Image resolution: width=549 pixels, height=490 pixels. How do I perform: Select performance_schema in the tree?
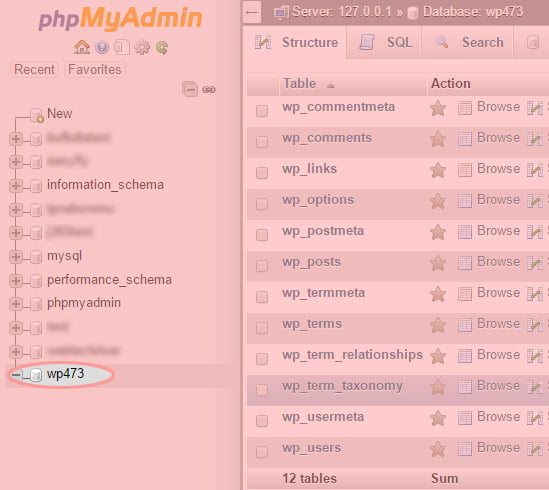(x=109, y=280)
